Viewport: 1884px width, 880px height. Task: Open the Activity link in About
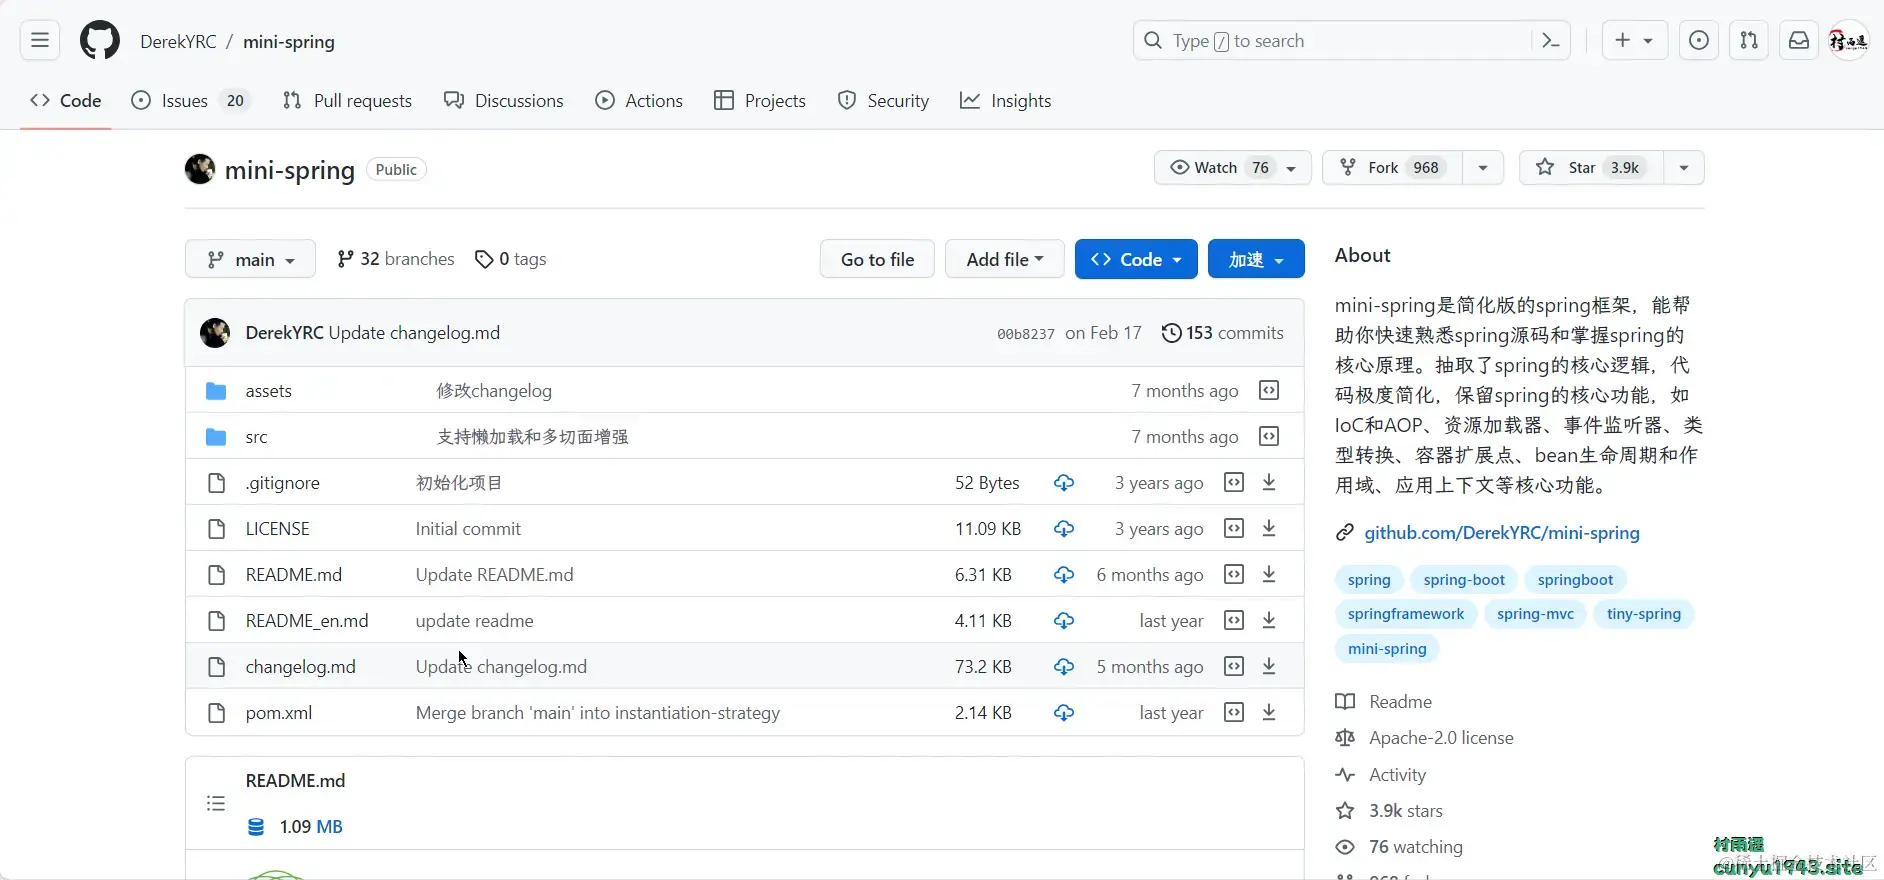point(1397,775)
